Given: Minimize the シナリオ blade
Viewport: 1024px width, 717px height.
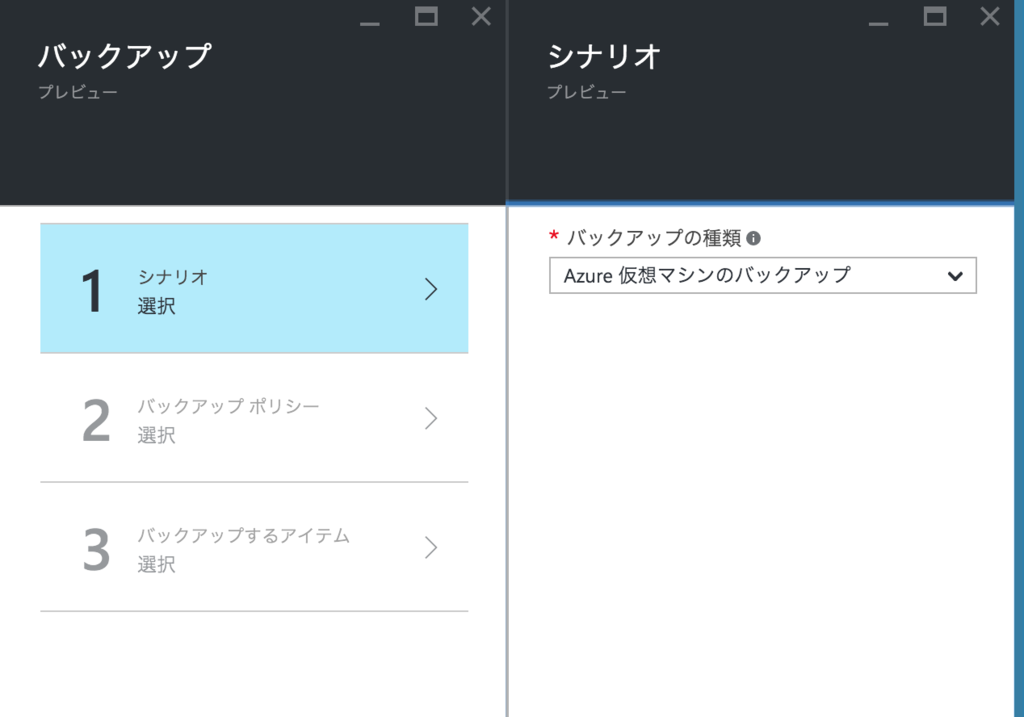Looking at the screenshot, I should pyautogui.click(x=878, y=24).
